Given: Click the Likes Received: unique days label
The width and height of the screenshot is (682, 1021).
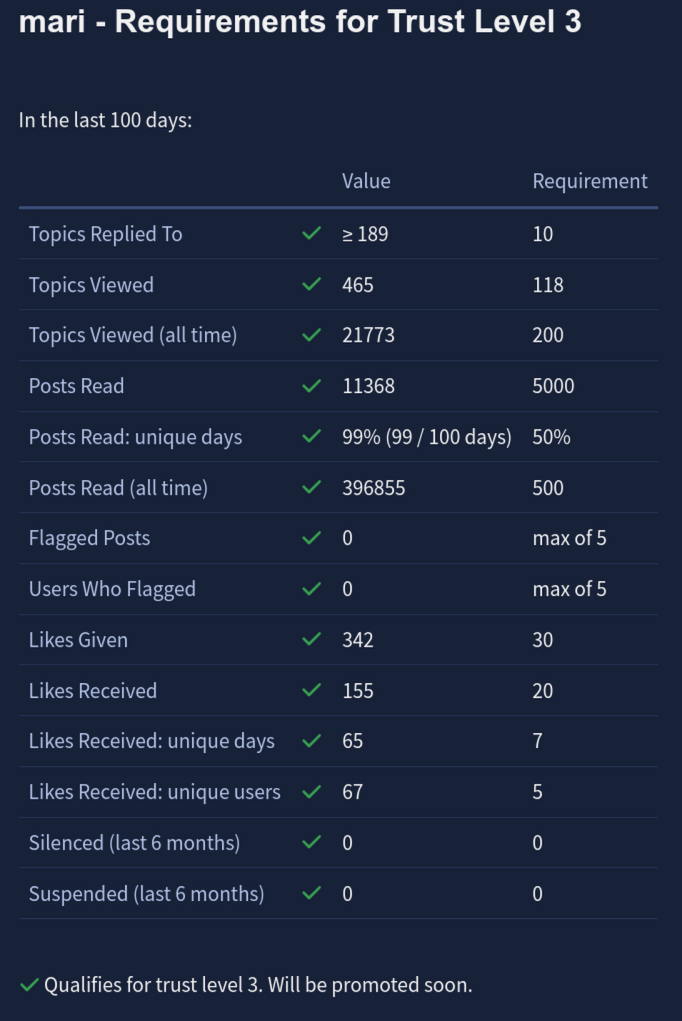Looking at the screenshot, I should pyautogui.click(x=152, y=742).
